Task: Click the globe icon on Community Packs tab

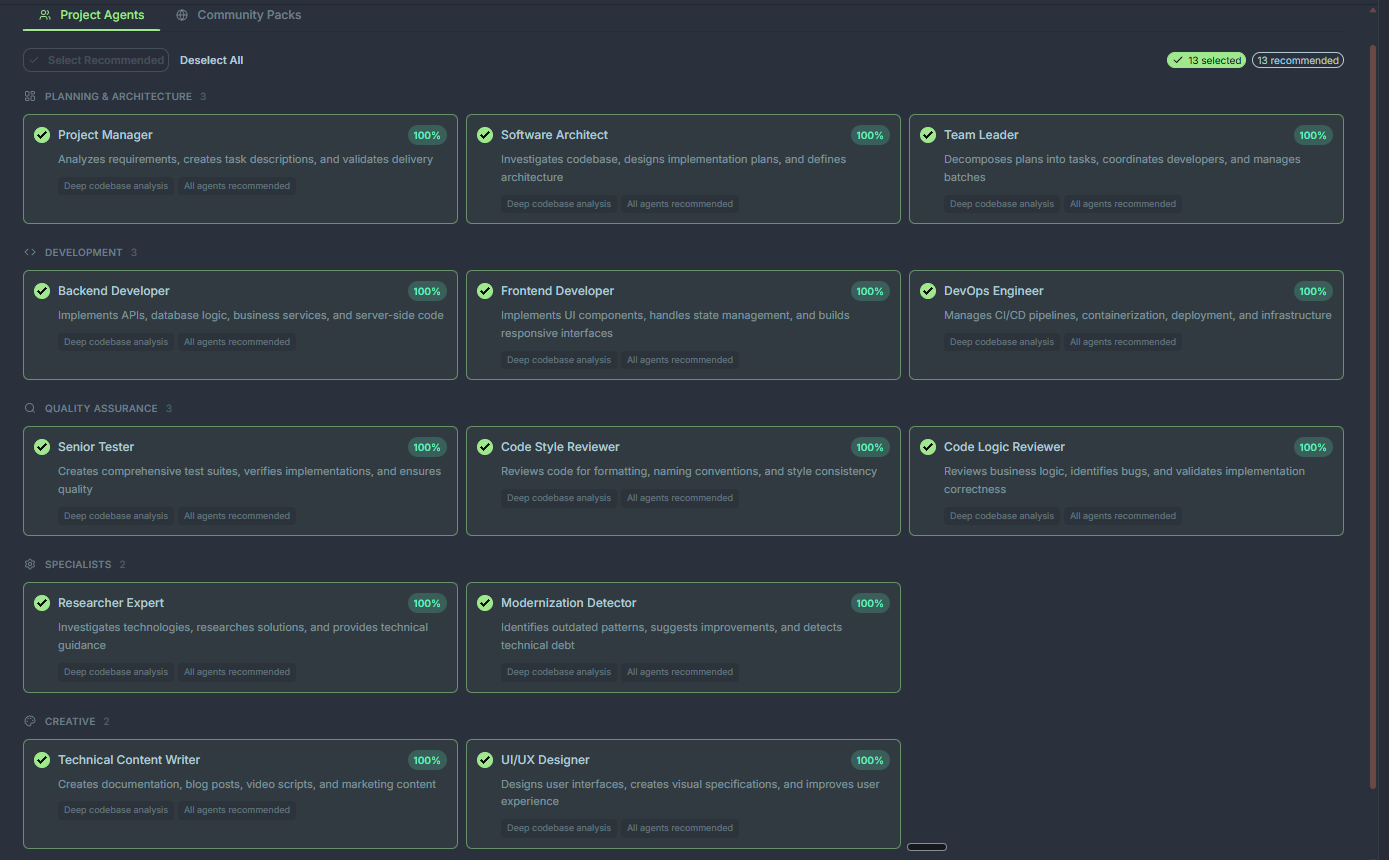Action: coord(181,15)
